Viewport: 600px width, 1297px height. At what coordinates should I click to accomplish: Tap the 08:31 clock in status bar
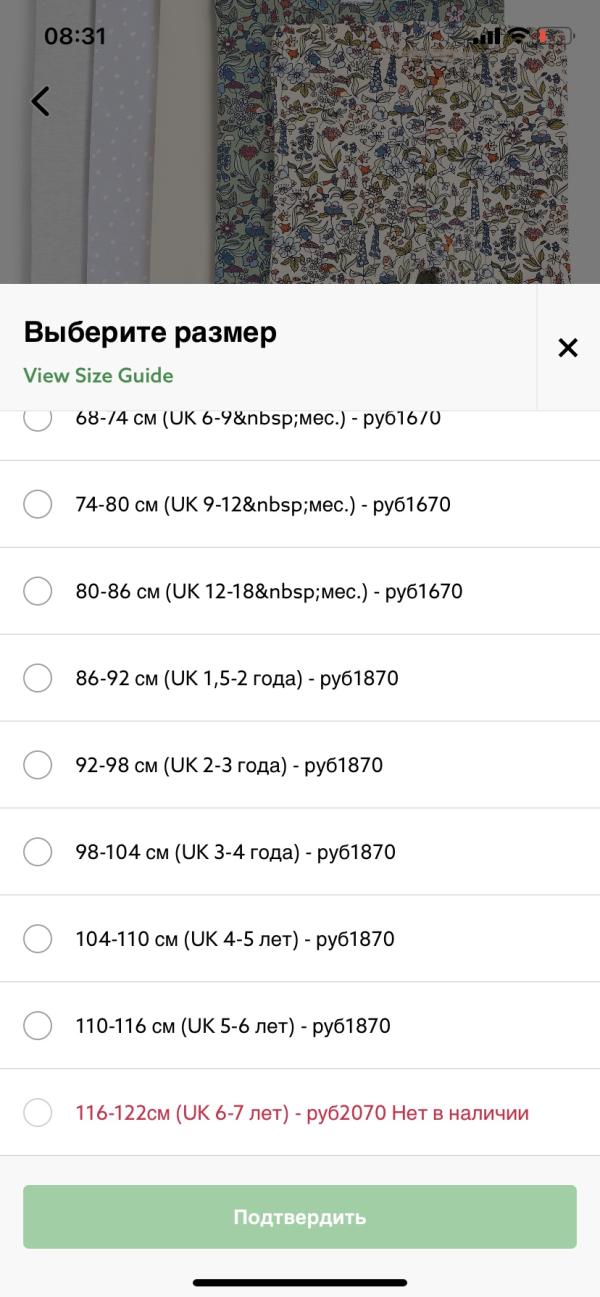75,36
